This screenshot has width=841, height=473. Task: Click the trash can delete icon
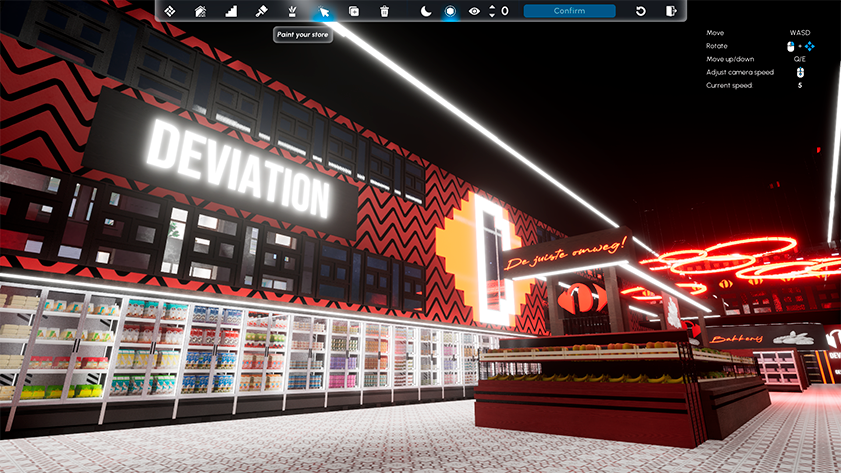click(384, 11)
